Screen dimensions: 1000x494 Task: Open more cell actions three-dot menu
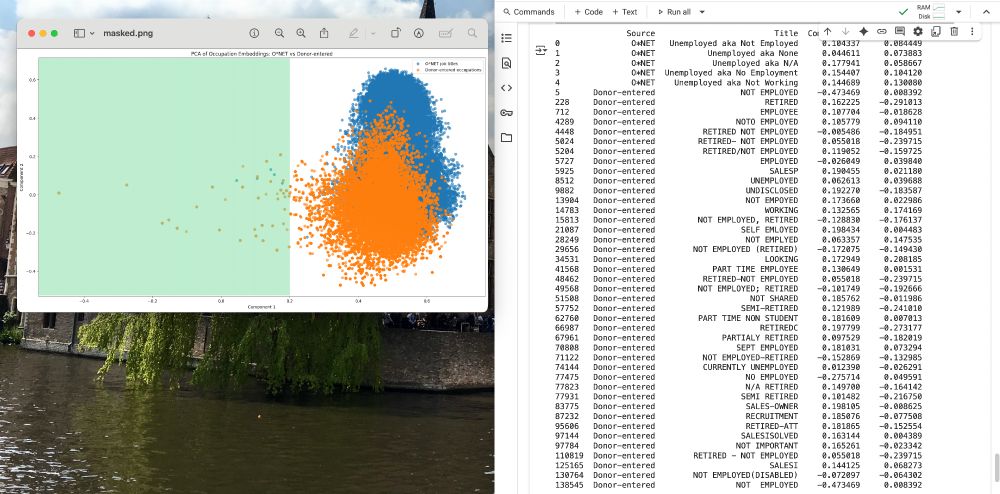[972, 31]
